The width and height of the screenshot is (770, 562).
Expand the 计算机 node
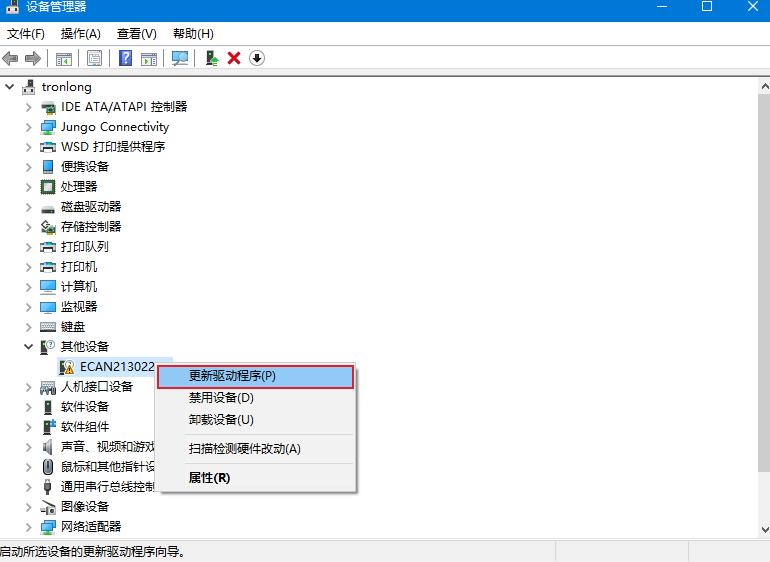coord(28,287)
